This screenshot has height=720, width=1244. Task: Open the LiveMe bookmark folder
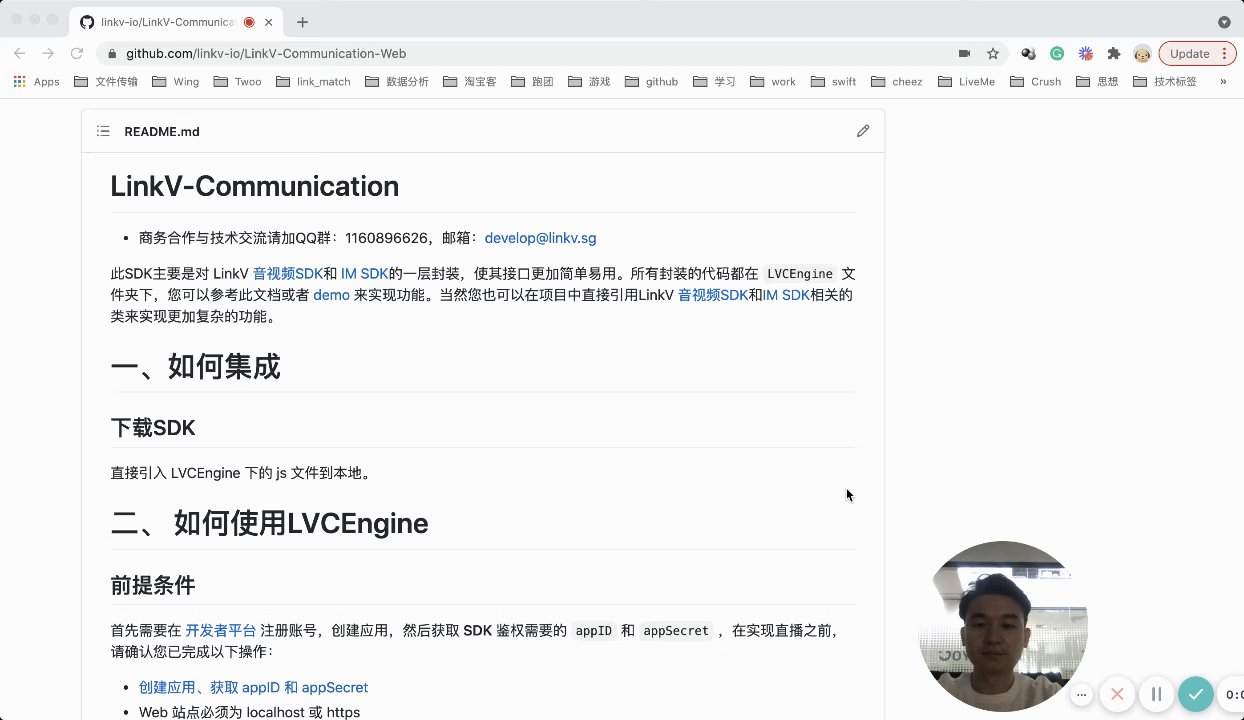966,82
